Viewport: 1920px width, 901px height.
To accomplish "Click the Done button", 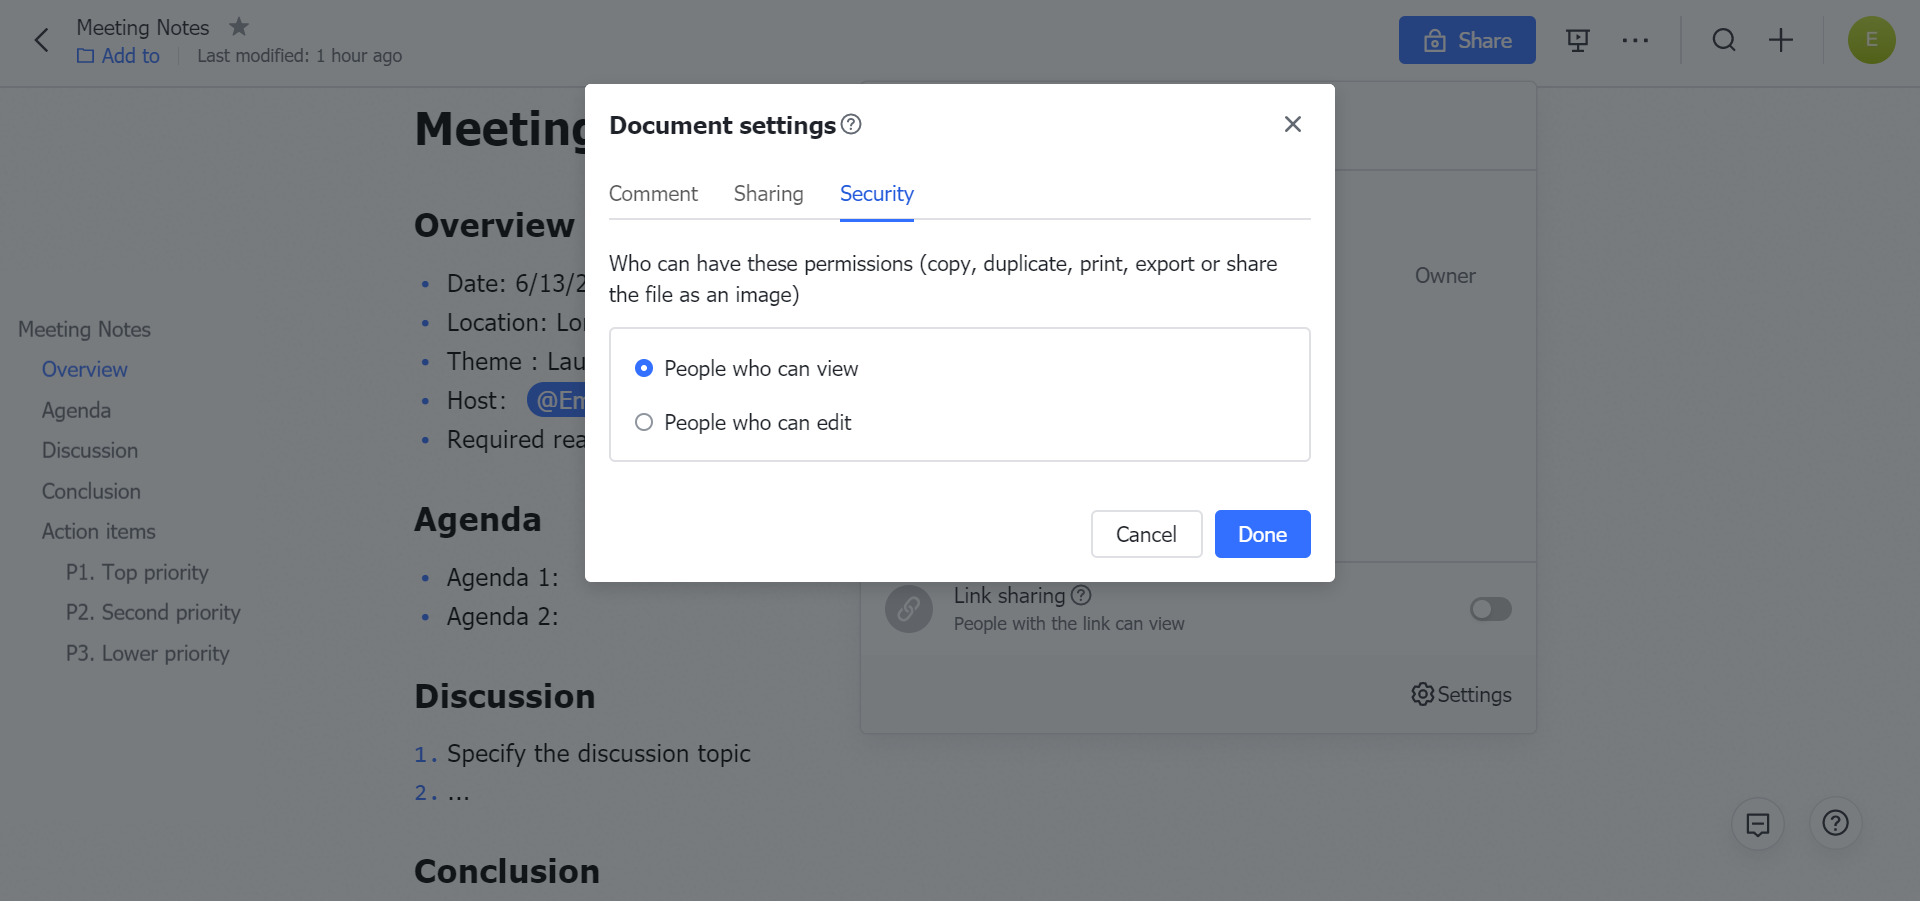I will (x=1262, y=534).
